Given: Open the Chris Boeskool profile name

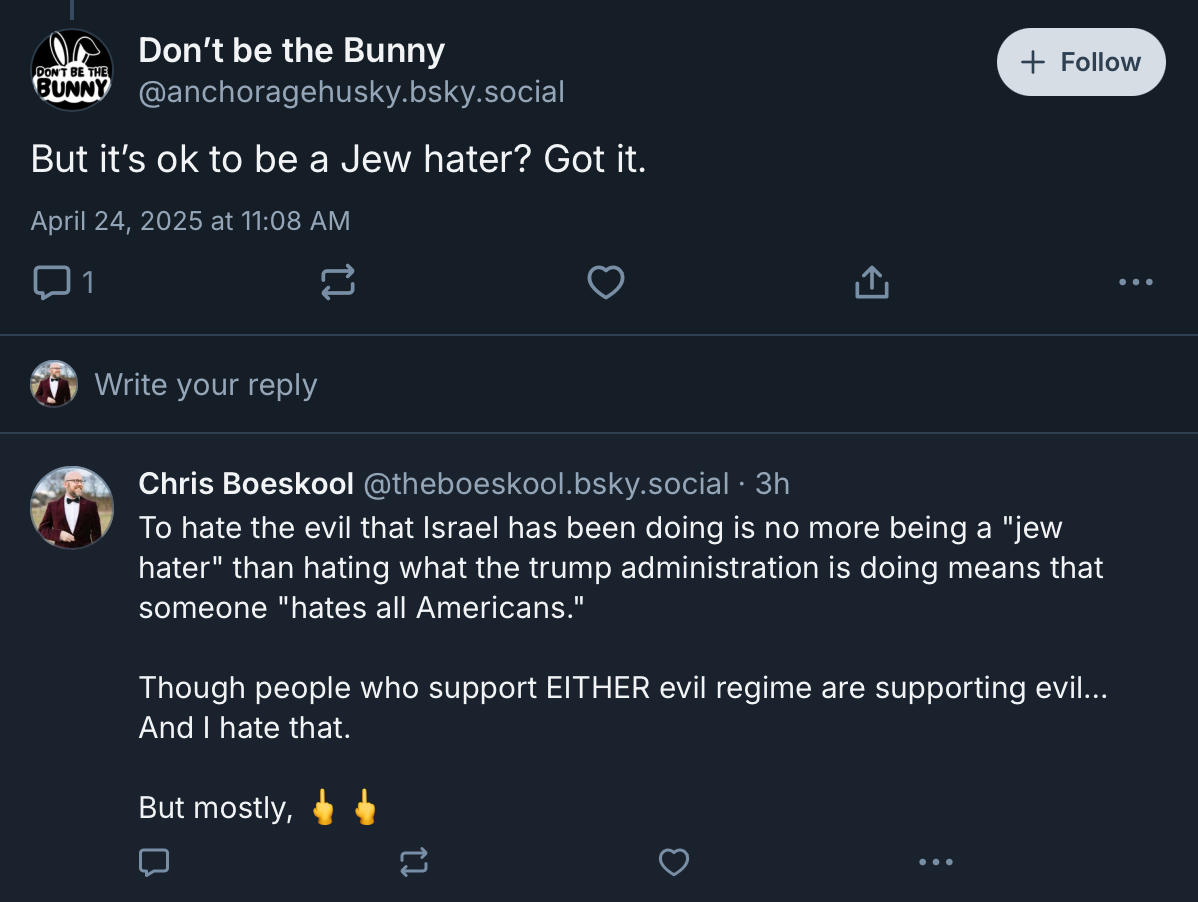Looking at the screenshot, I should pyautogui.click(x=246, y=484).
